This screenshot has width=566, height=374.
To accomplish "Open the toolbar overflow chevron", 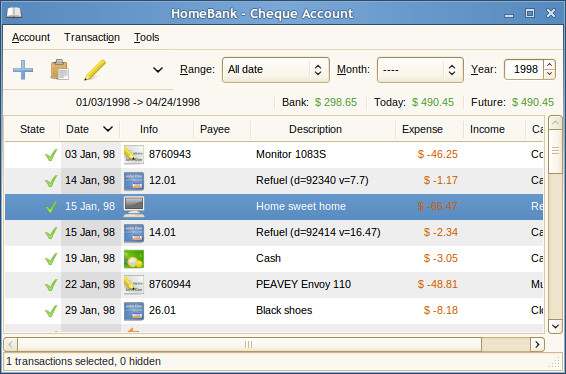I will click(x=158, y=70).
